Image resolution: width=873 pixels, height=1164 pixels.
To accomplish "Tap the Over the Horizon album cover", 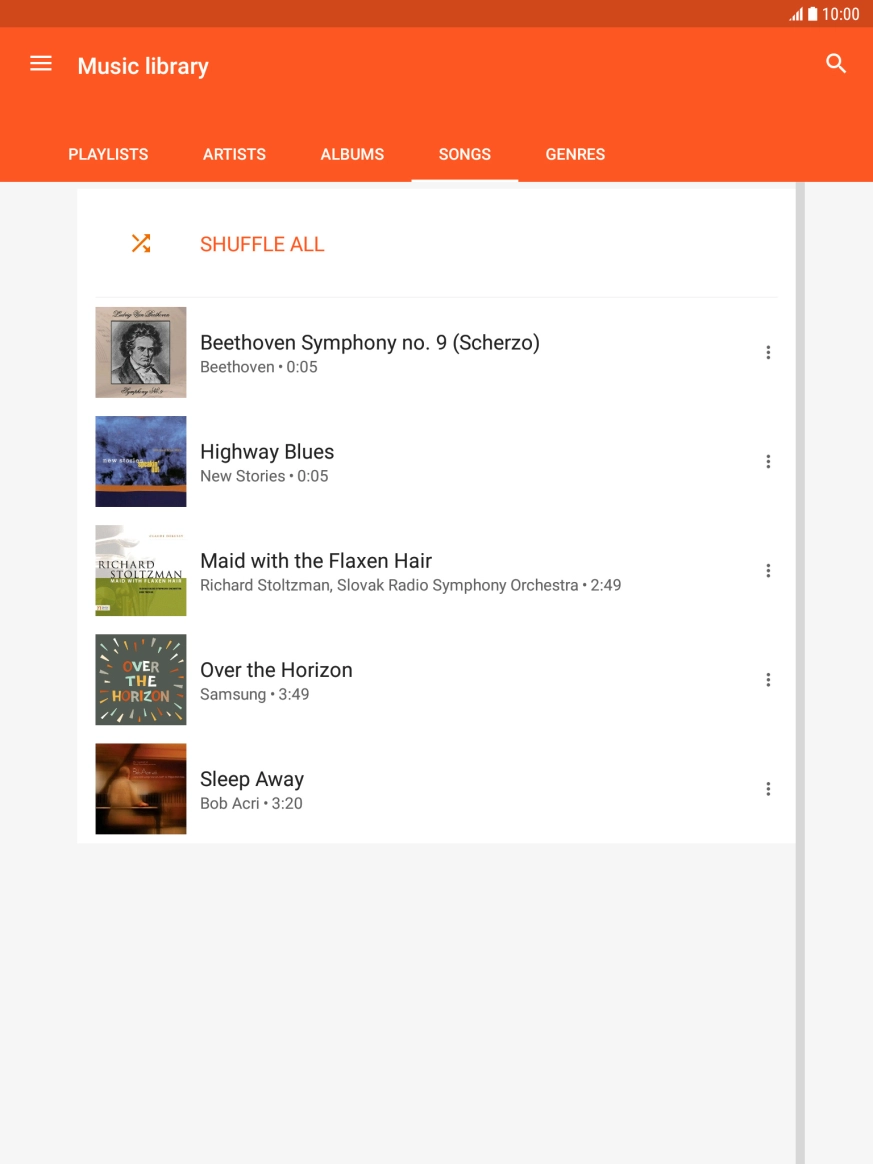I will click(140, 679).
